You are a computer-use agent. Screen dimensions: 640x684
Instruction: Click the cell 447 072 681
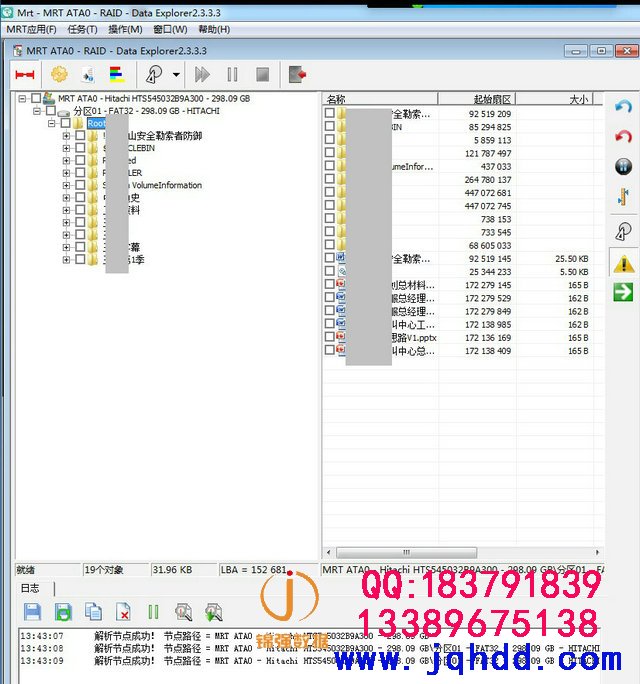(x=487, y=193)
